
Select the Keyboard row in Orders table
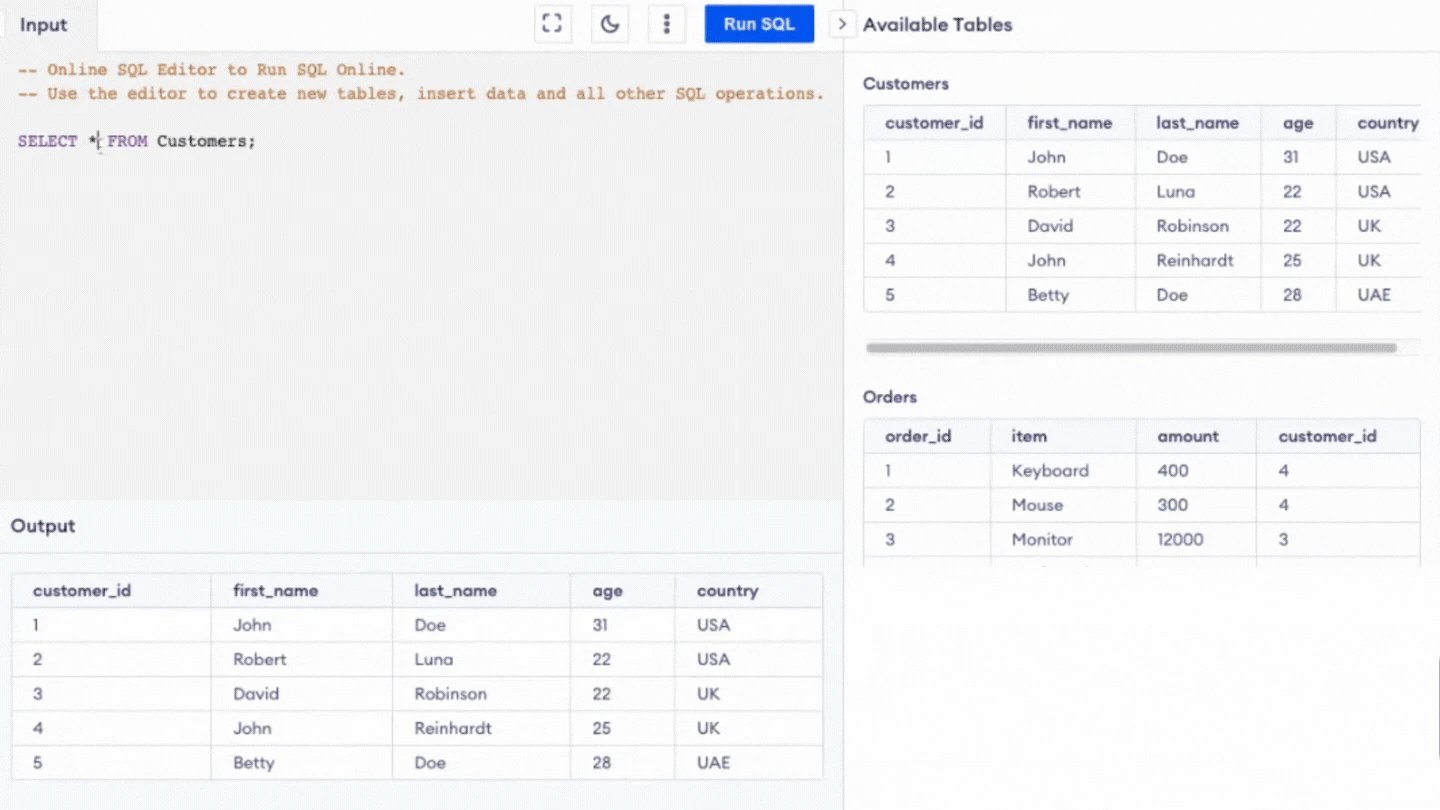click(1050, 471)
